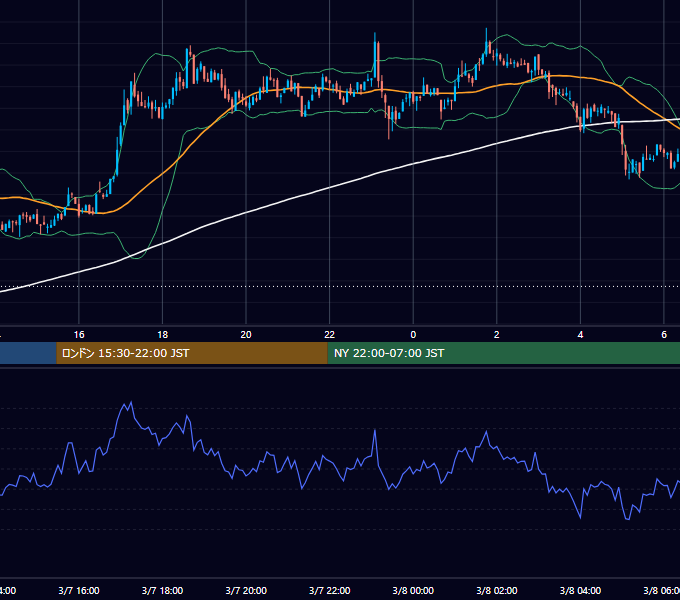Viewport: 680px width, 600px height.
Task: Click the 16 hour label on price chart axis
Action: click(79, 335)
